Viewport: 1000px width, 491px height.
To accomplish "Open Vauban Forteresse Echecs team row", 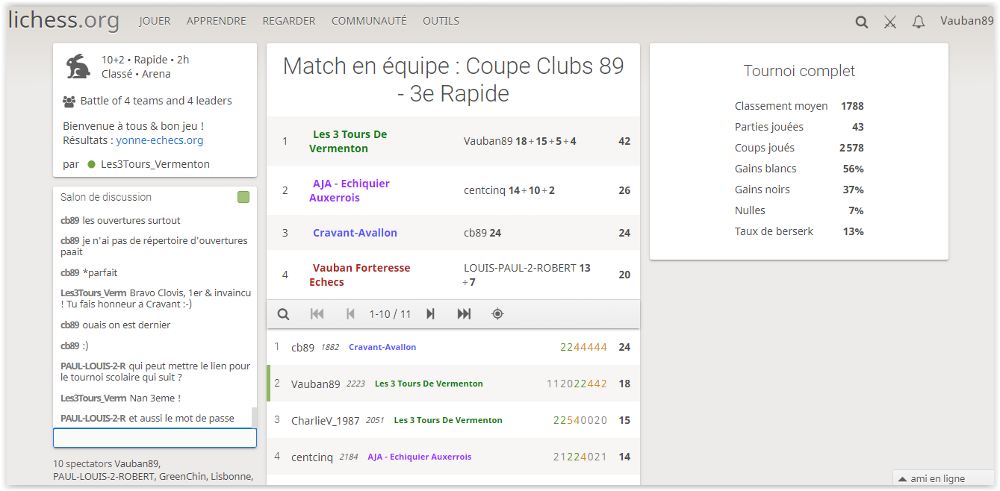I will [x=453, y=274].
